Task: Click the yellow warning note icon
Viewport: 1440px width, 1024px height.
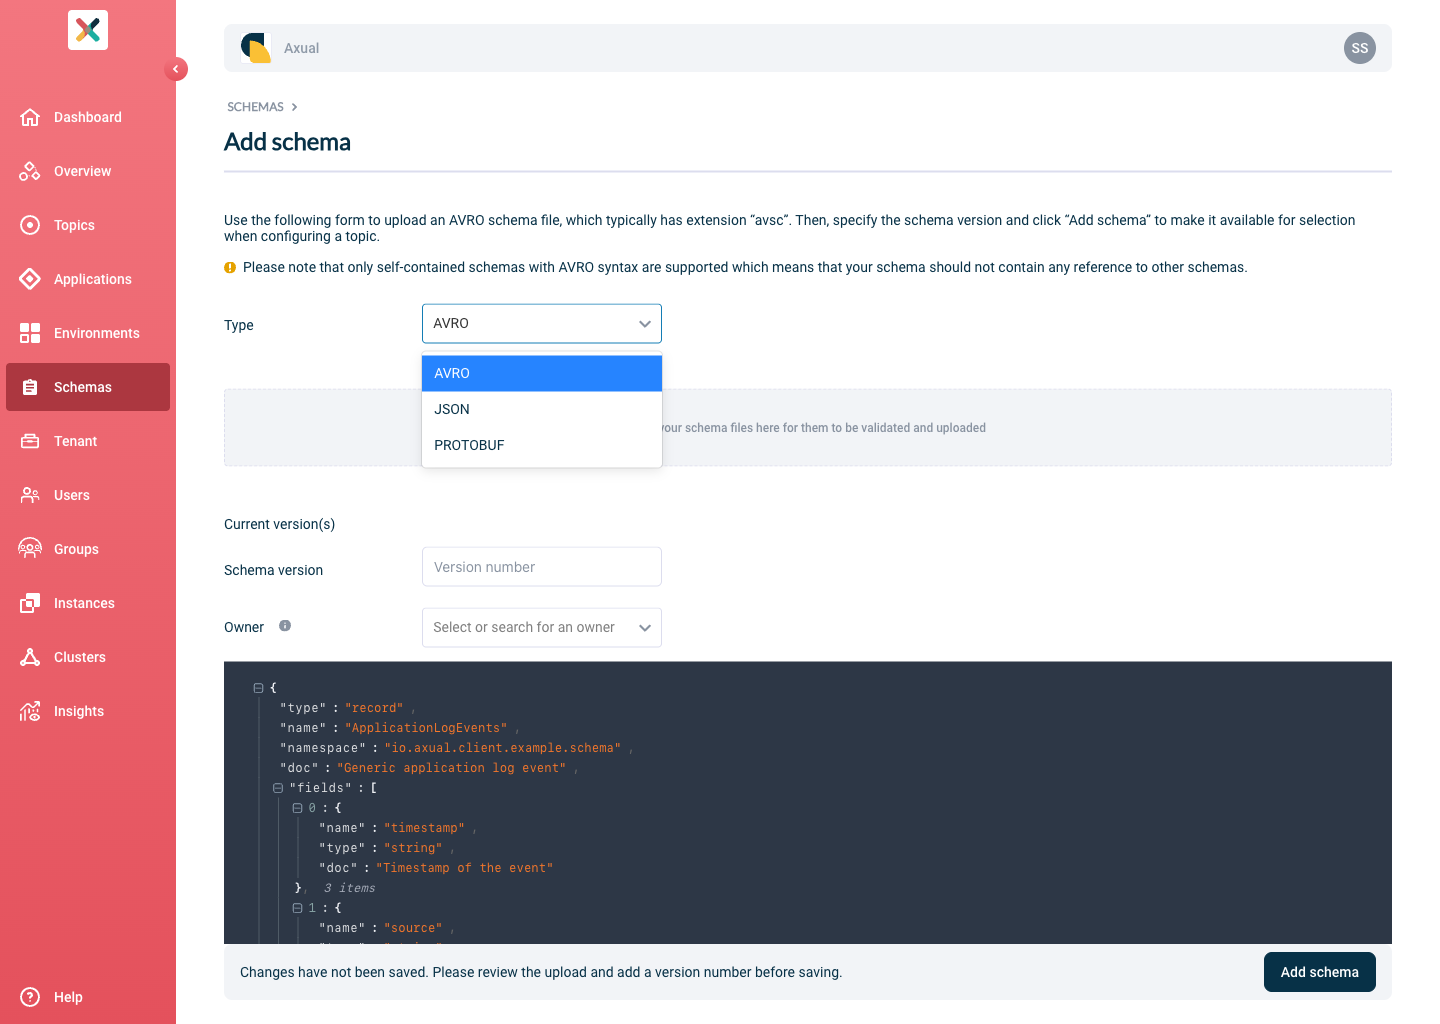Action: click(230, 268)
